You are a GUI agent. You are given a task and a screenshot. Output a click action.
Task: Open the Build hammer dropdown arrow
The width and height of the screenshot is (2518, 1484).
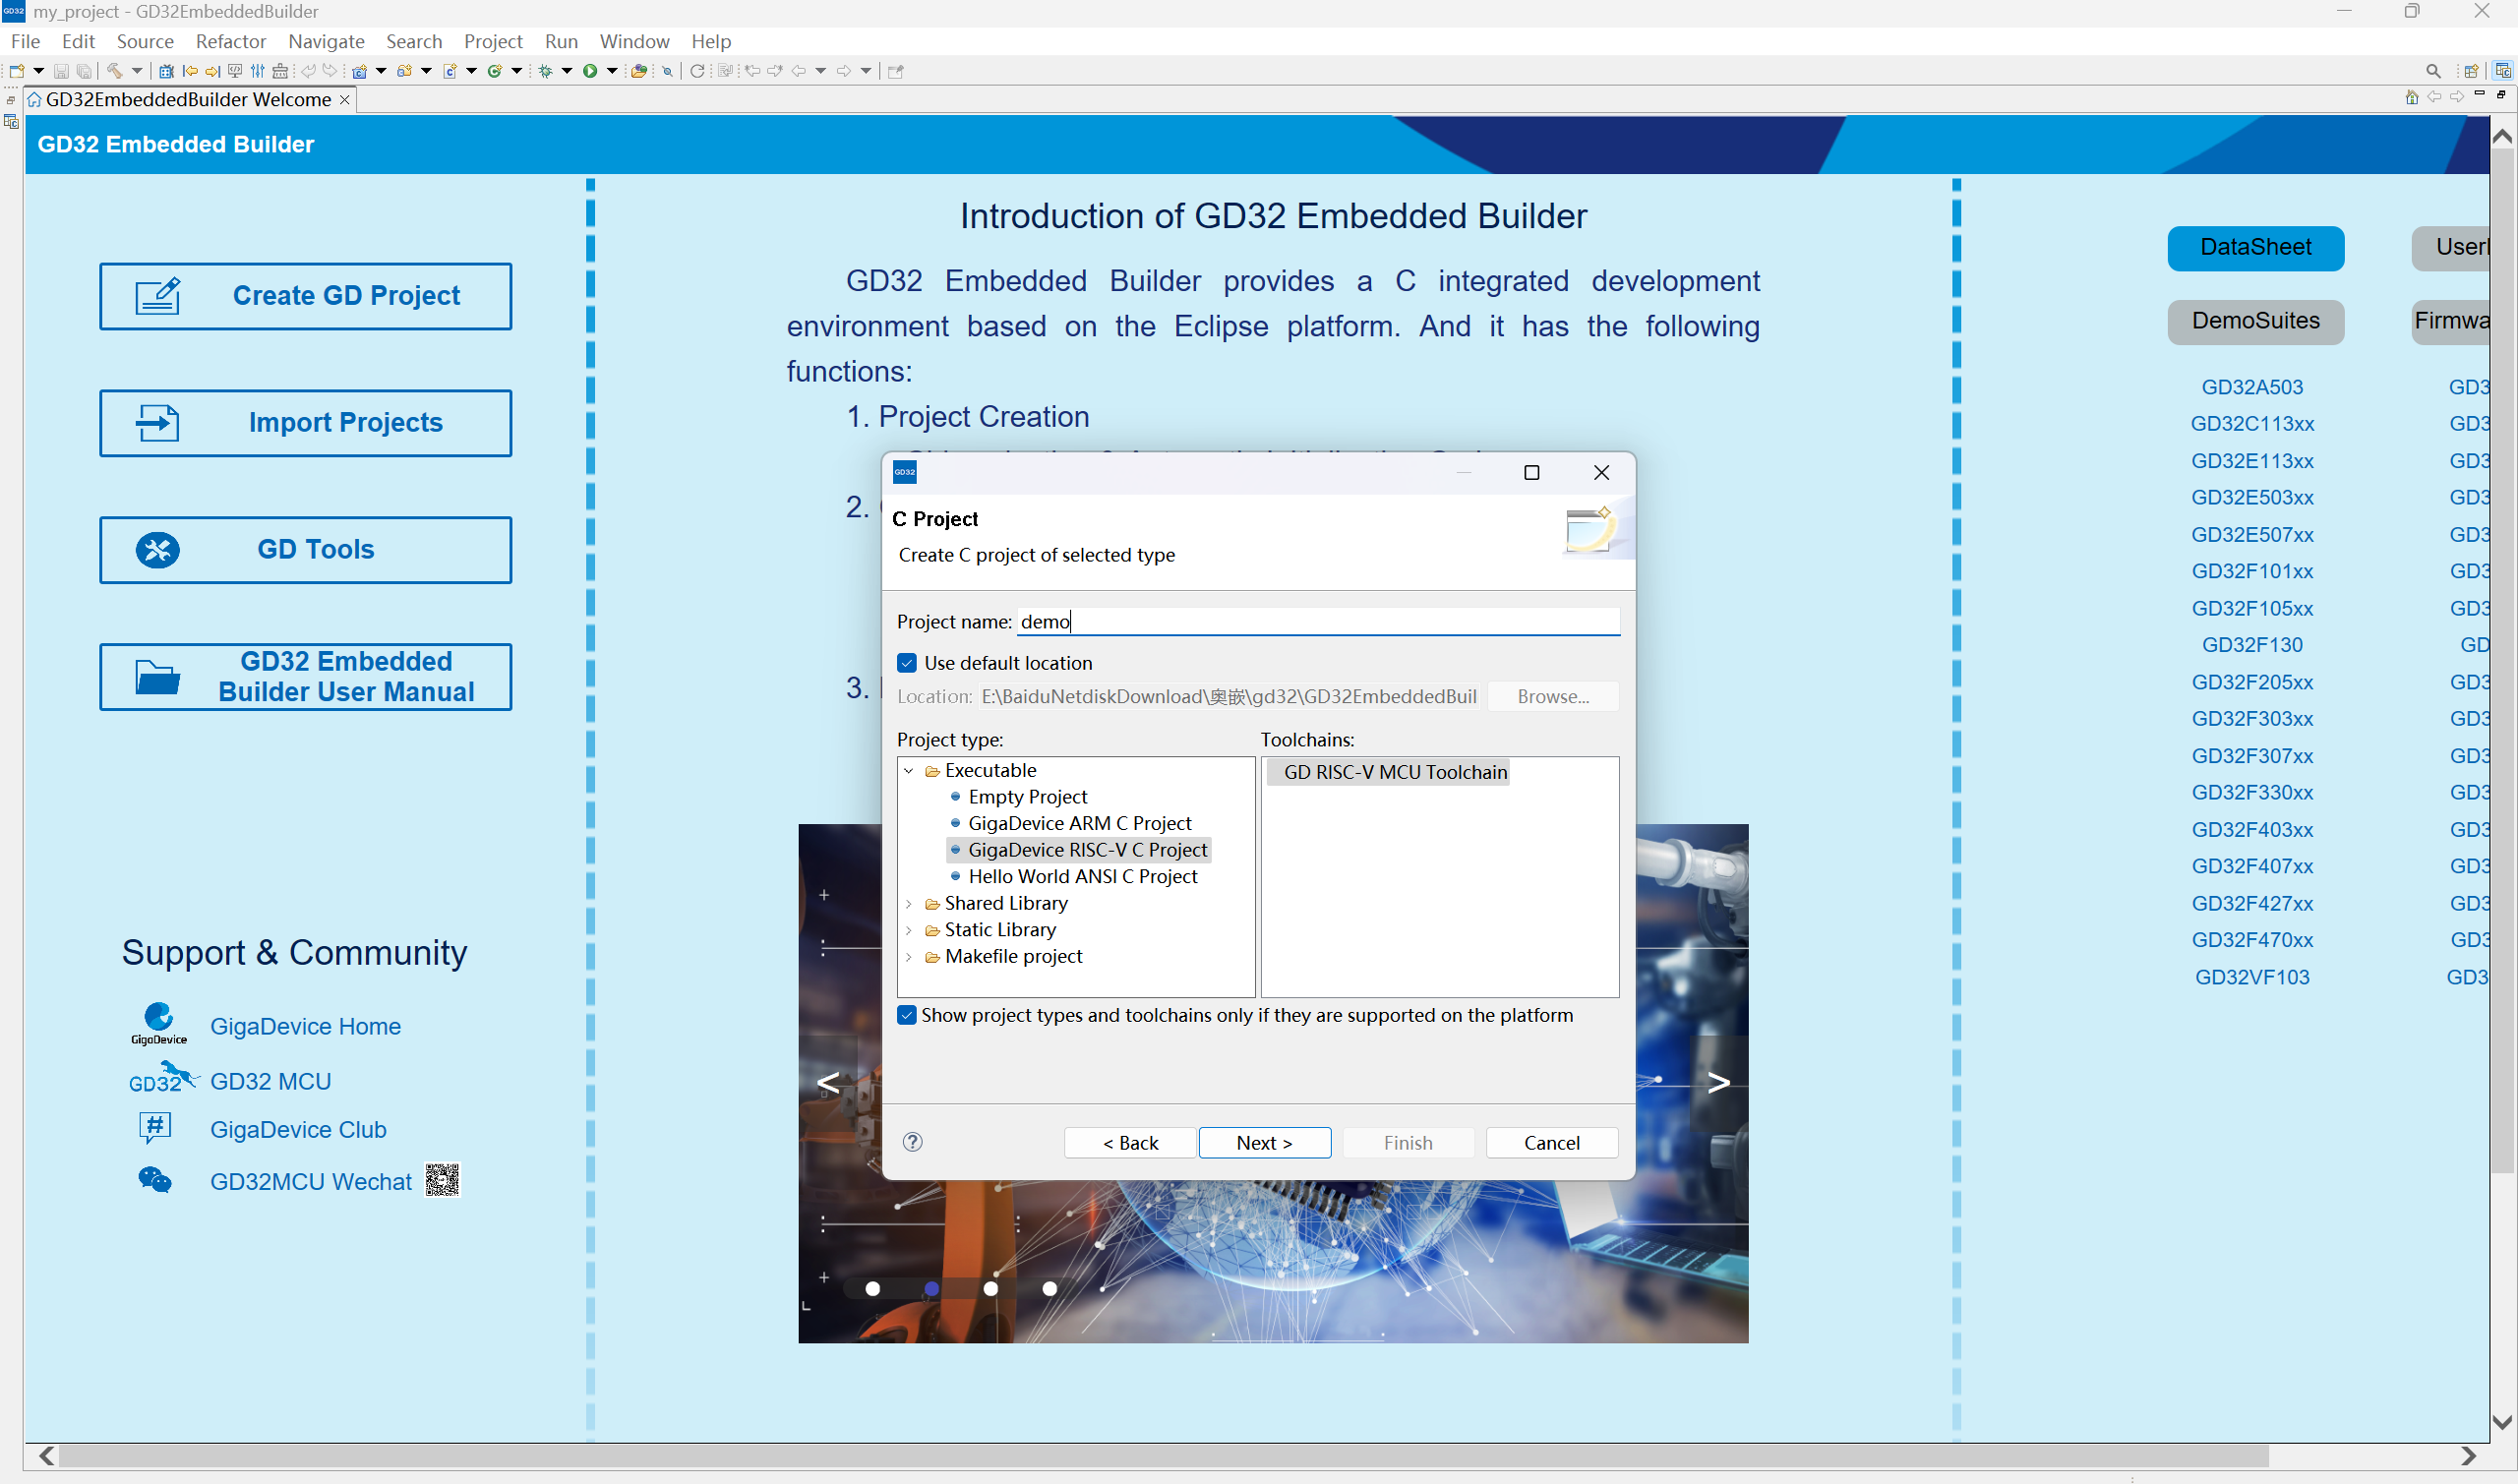[x=137, y=71]
